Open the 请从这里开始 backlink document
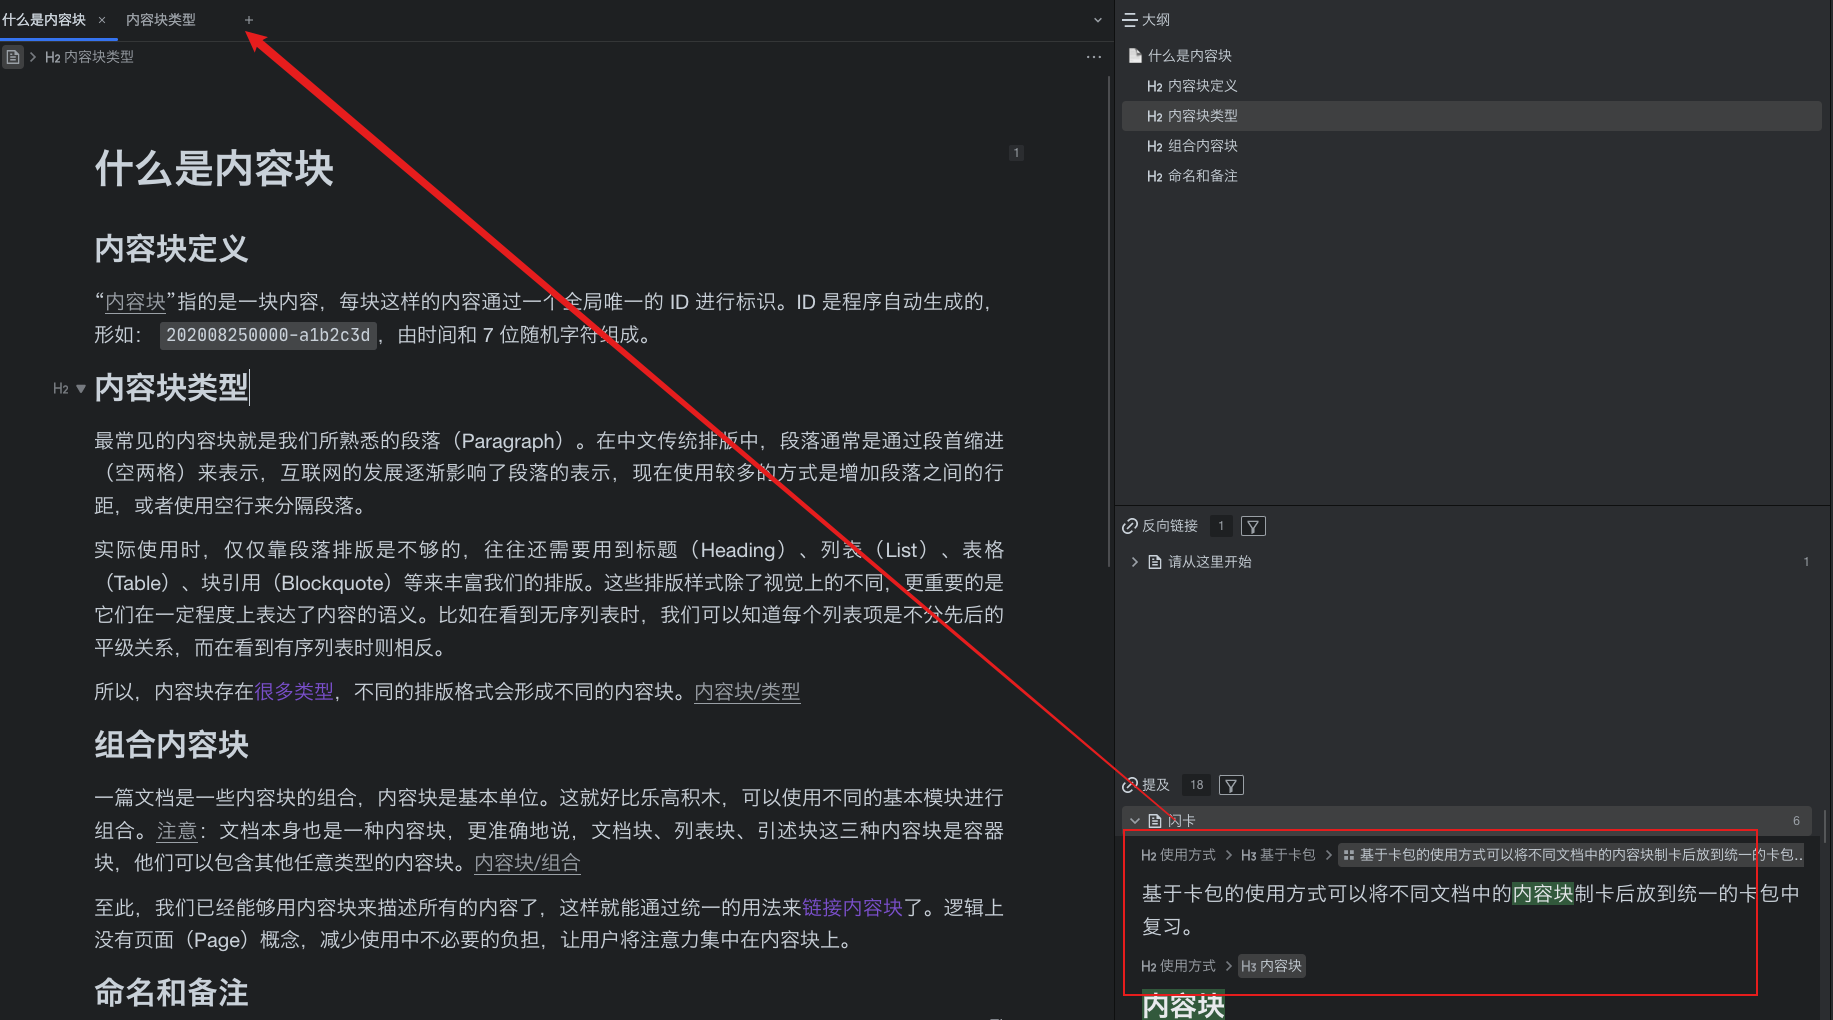This screenshot has height=1020, width=1833. pos(1209,562)
